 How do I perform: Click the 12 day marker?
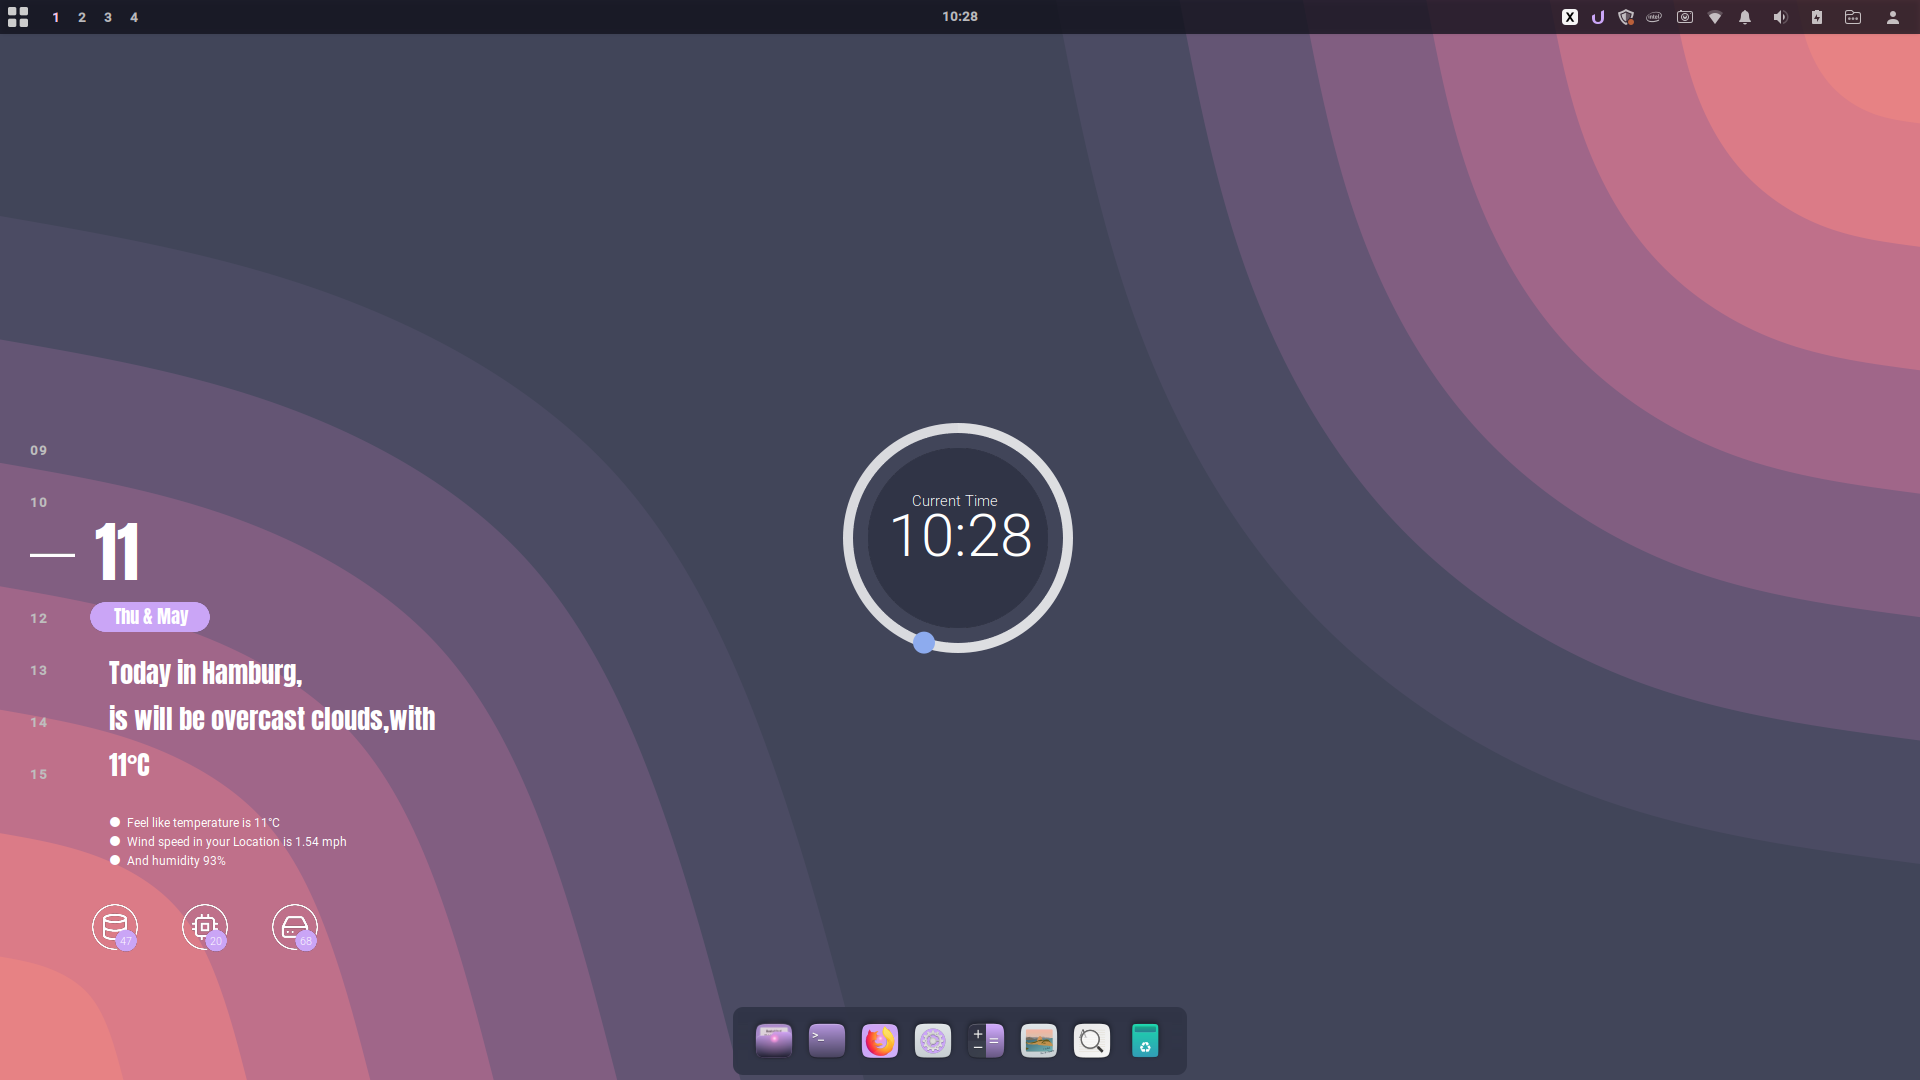(x=39, y=618)
